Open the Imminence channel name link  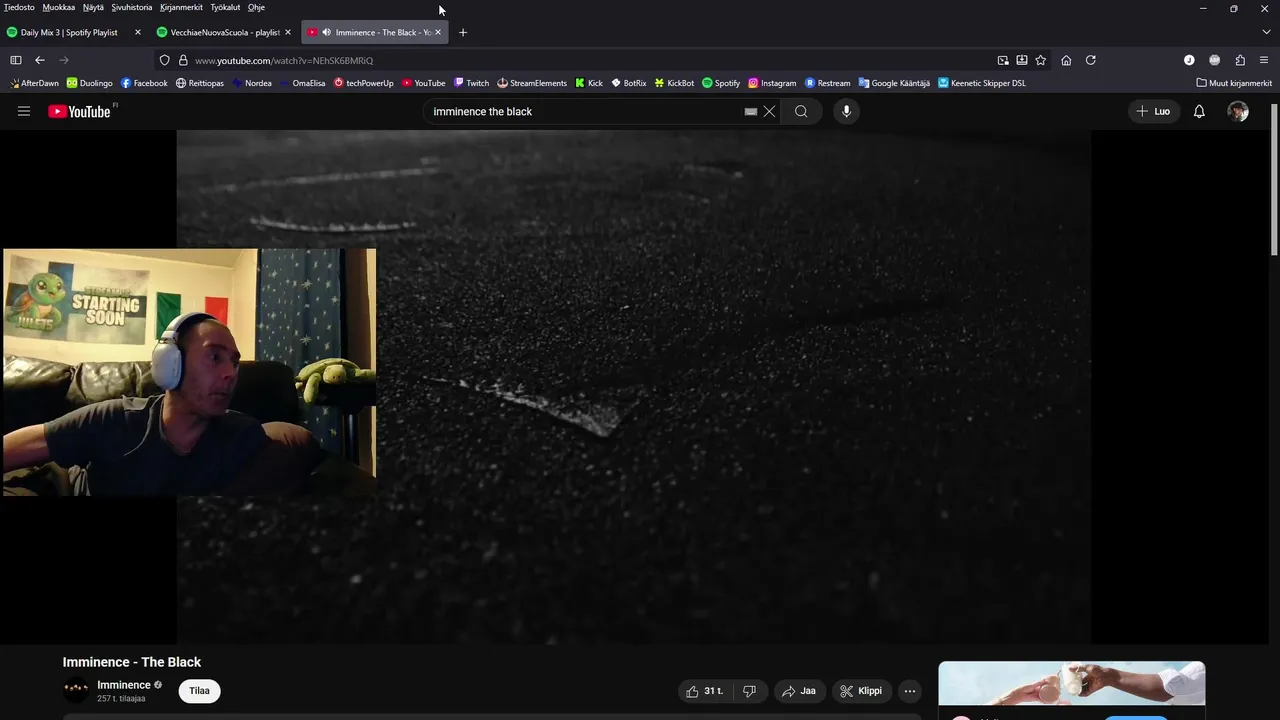[124, 685]
